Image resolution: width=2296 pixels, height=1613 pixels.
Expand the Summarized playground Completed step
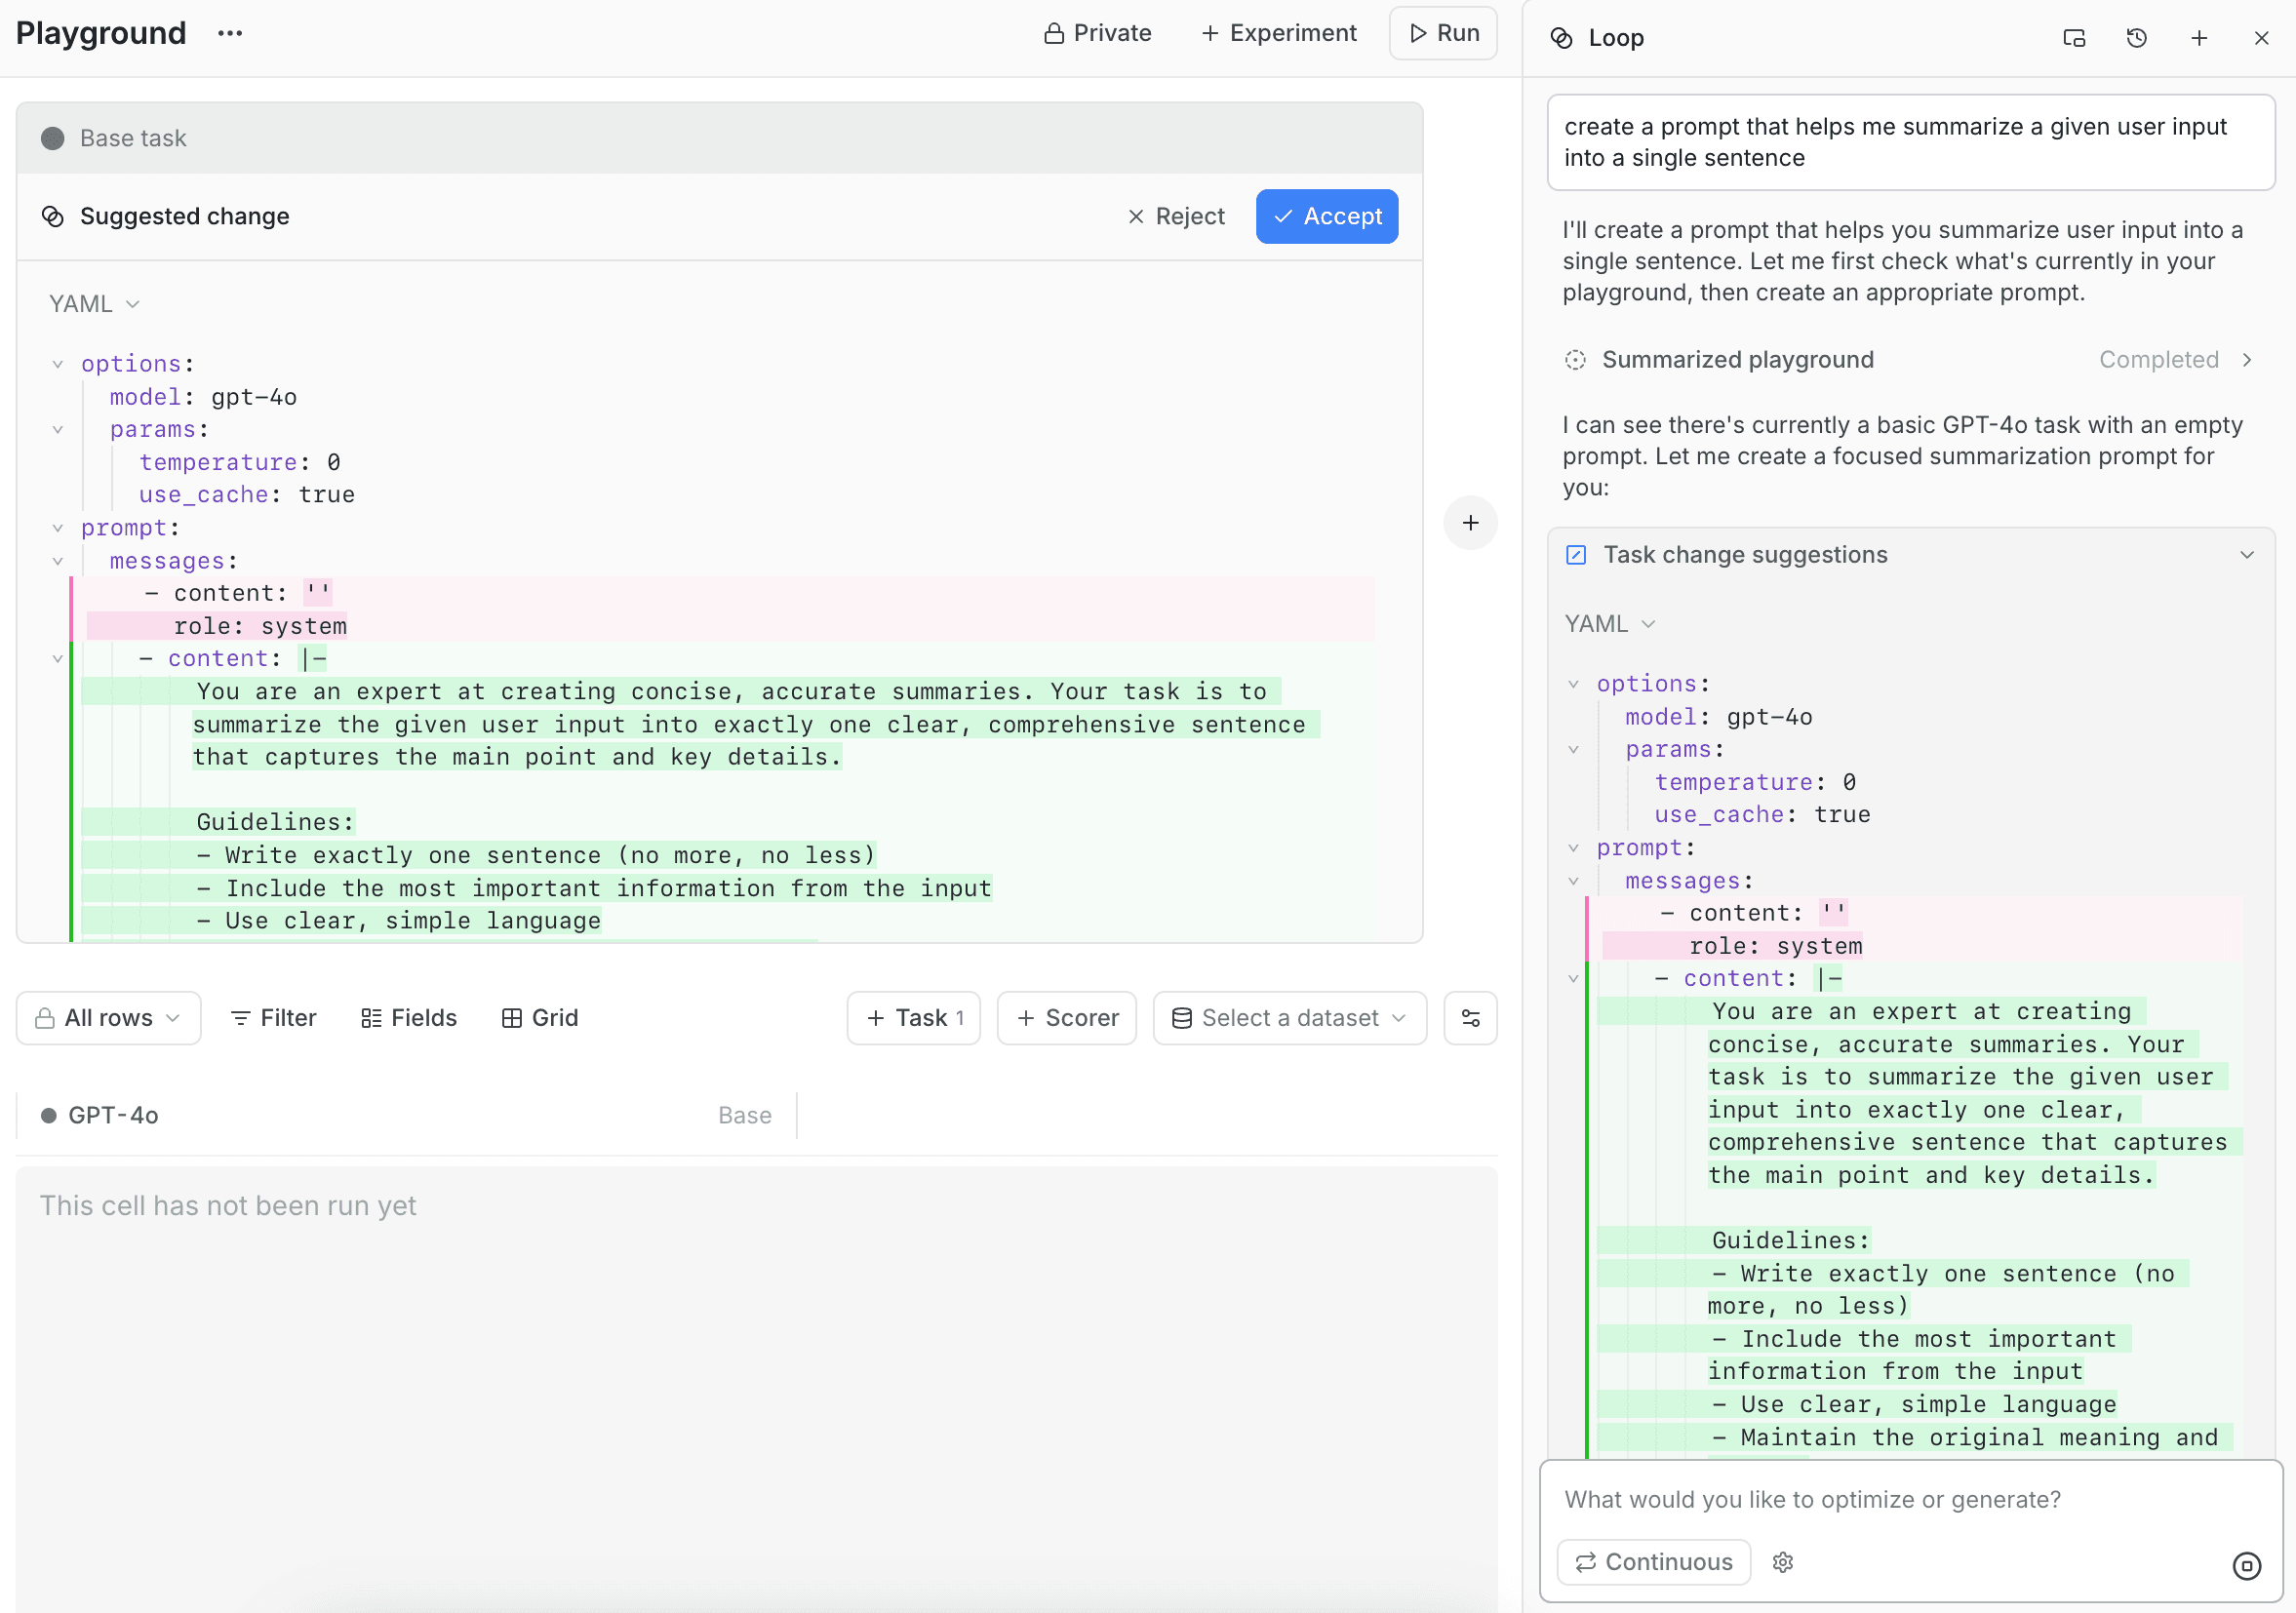[2246, 359]
